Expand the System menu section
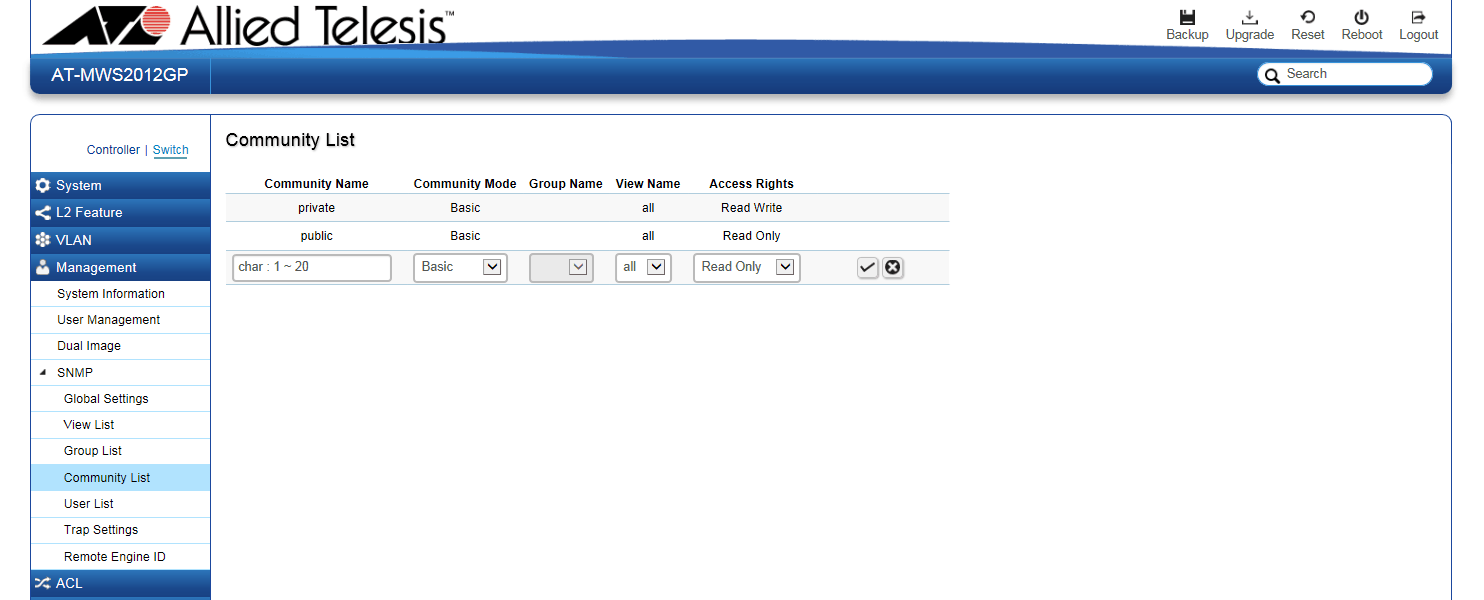This screenshot has width=1484, height=600. coord(121,185)
